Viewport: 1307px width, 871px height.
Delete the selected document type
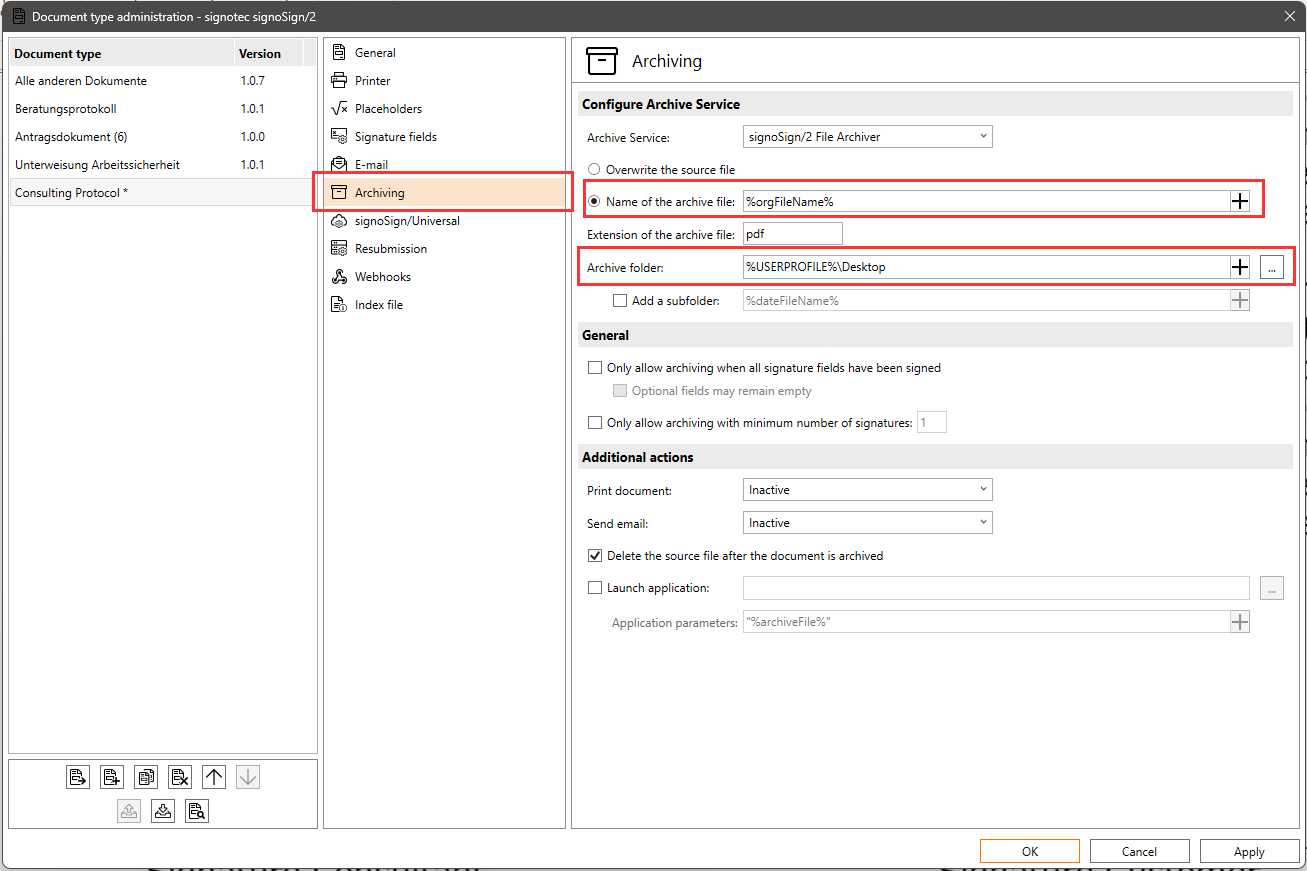coord(180,777)
